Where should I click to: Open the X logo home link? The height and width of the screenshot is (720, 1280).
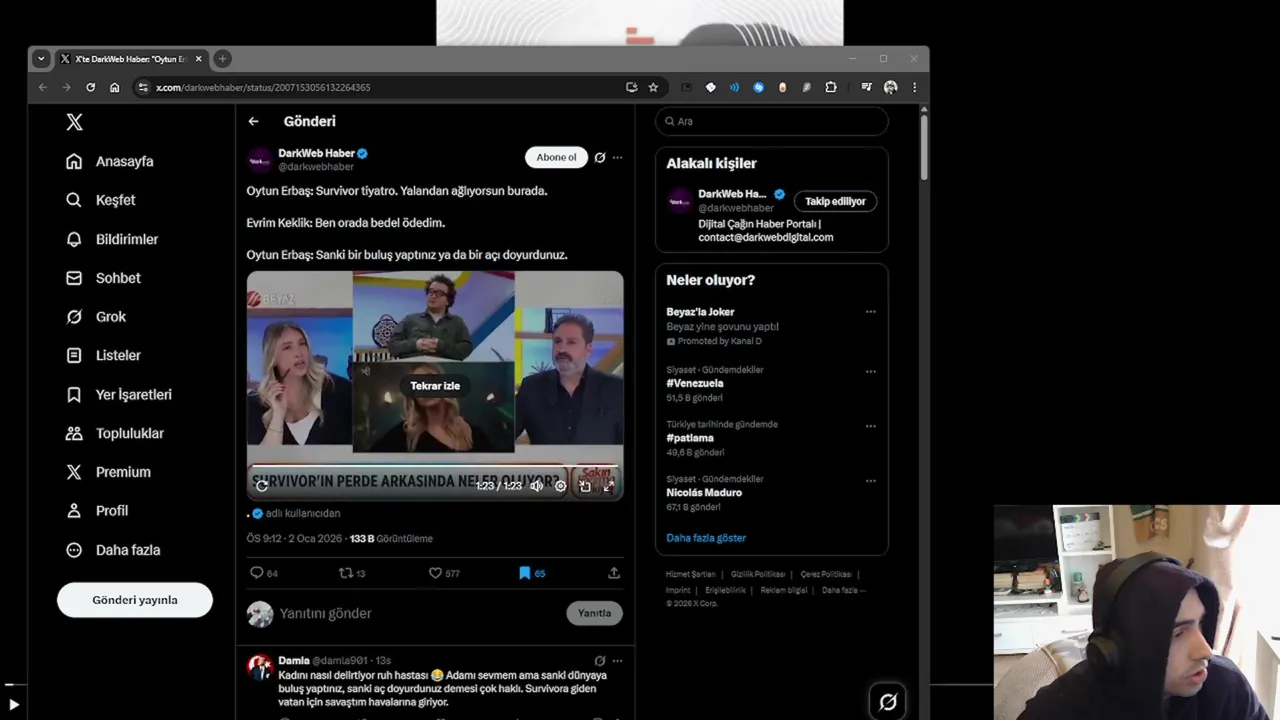tap(74, 122)
